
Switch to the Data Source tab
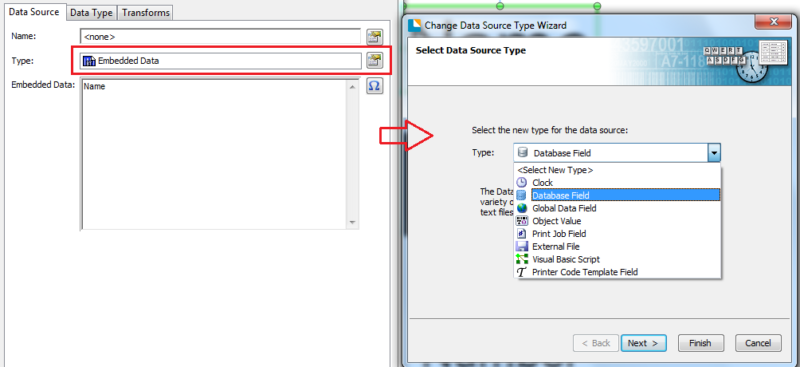34,12
